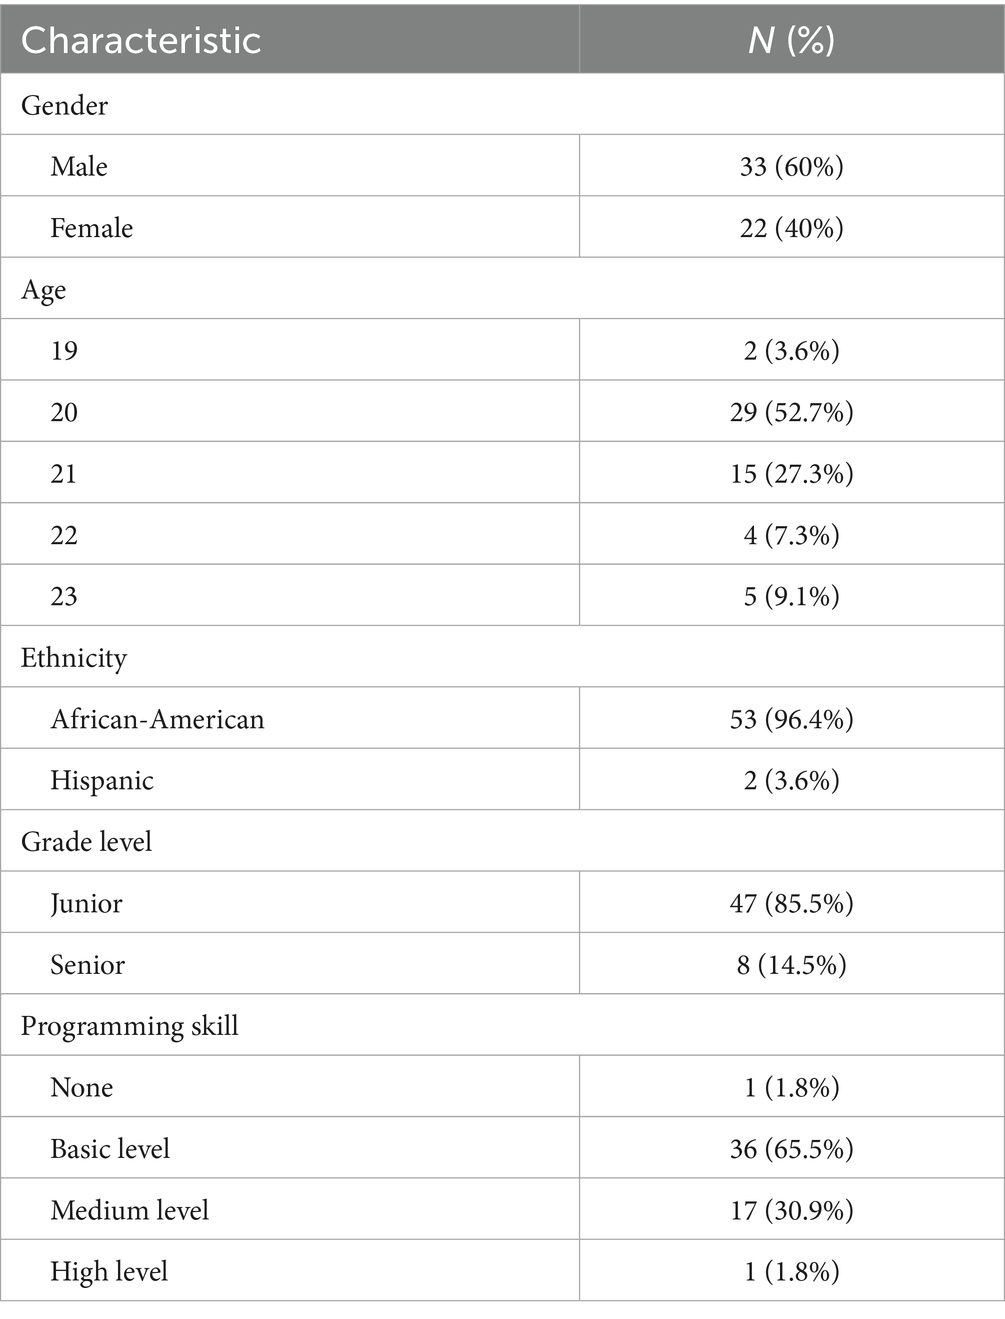Viewport: 1005px width, 1319px height.
Task: Click the Hispanic row label
Action: (102, 780)
